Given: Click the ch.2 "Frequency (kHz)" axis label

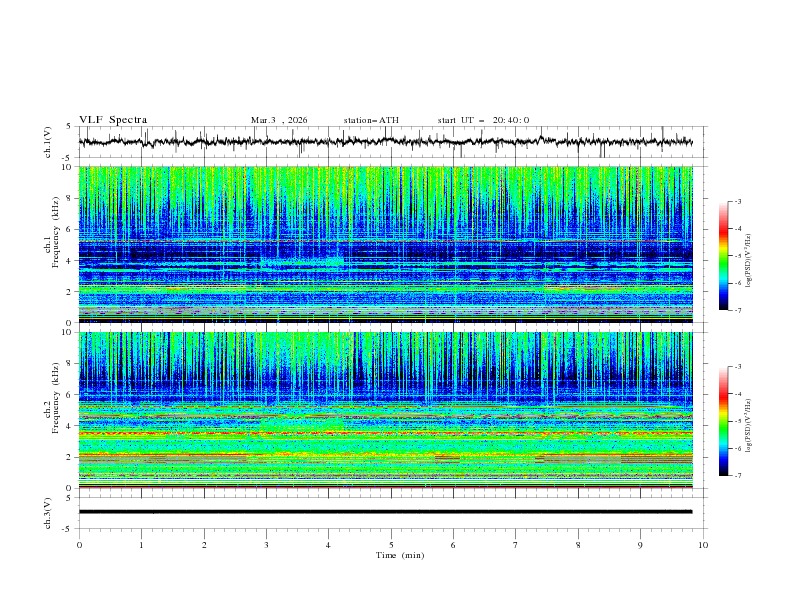Looking at the screenshot, I should 55,399.
